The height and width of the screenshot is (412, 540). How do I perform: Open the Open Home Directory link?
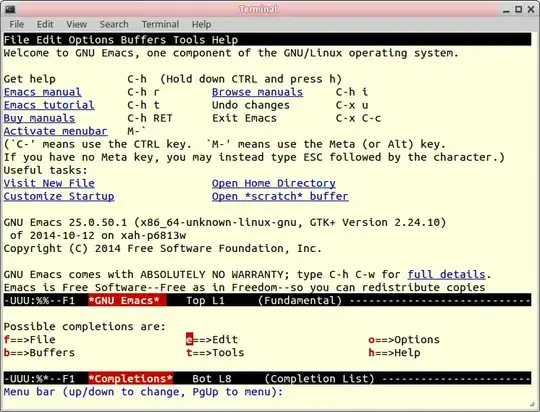click(273, 183)
